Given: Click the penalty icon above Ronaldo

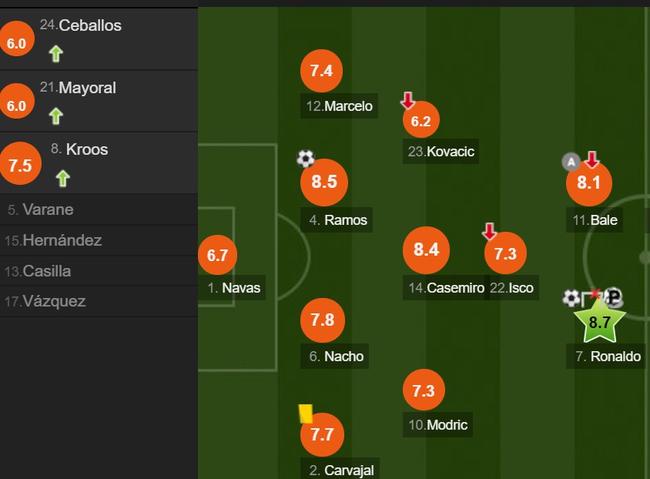Looking at the screenshot, I should (x=614, y=297).
